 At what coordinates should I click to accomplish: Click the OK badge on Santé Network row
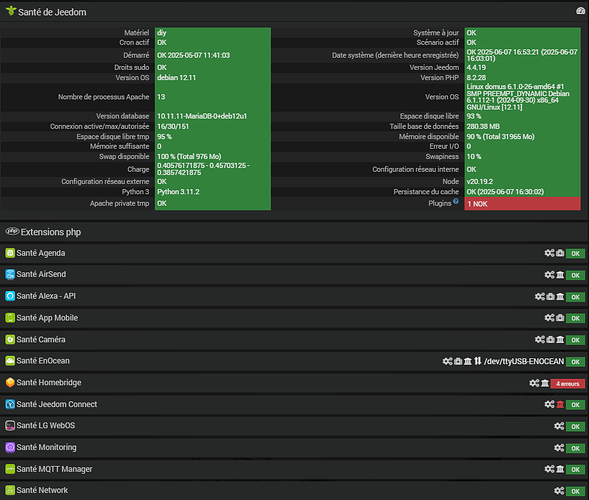tap(575, 491)
